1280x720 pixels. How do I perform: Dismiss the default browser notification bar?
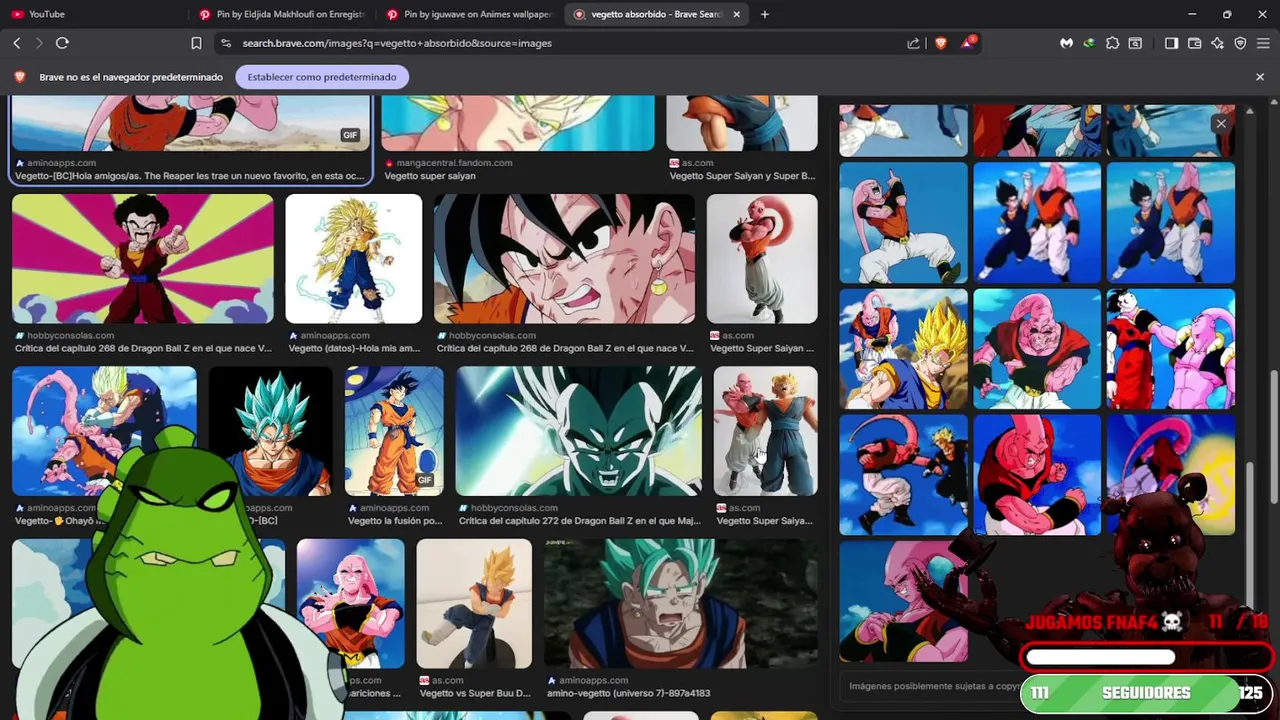1260,77
